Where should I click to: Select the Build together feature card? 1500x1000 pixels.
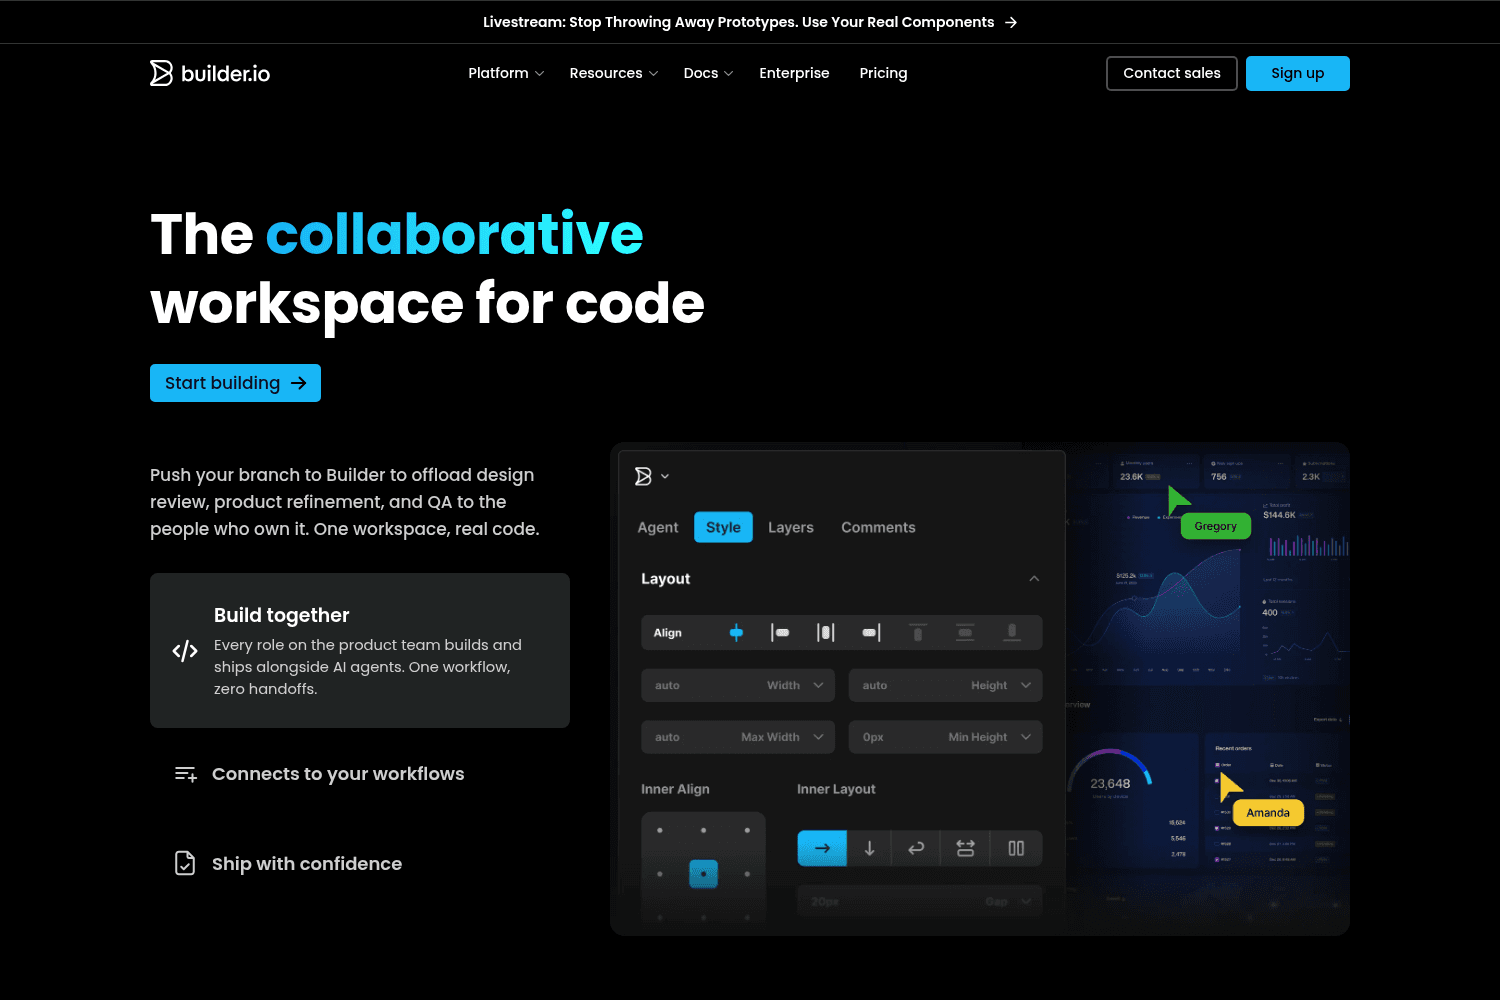[x=360, y=650]
